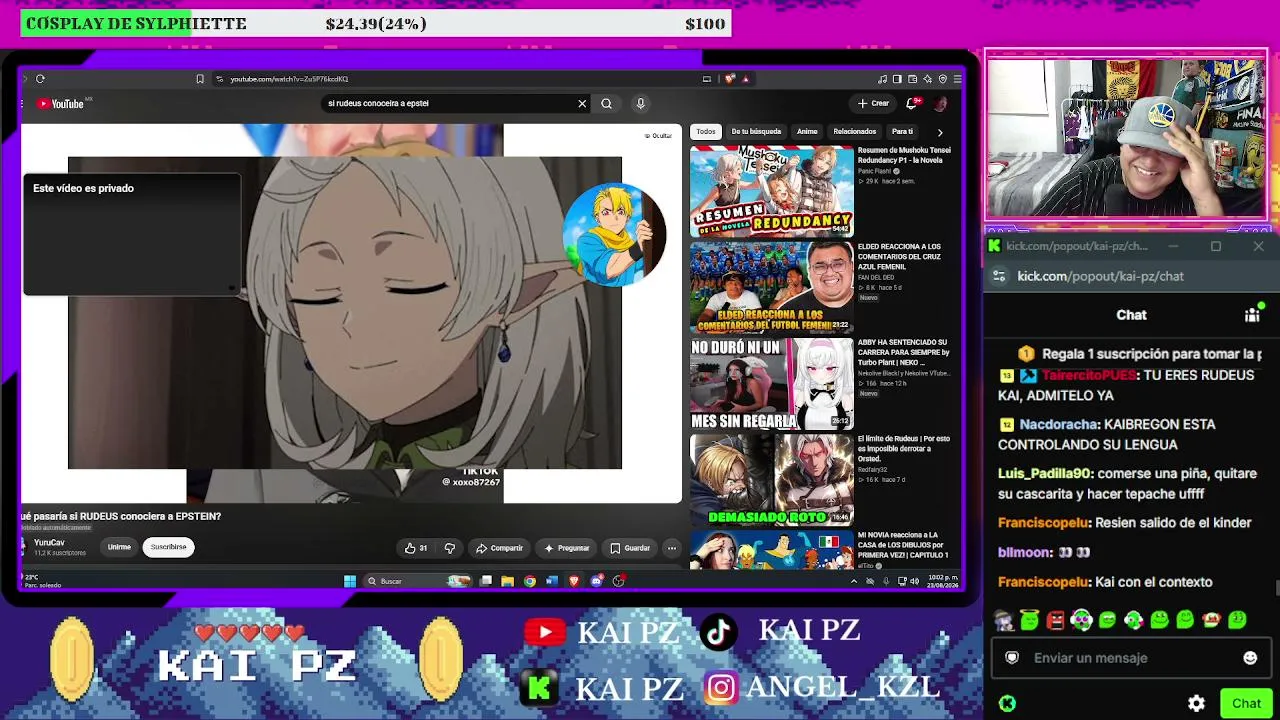Viewport: 1280px width, 720px height.
Task: Click the Unirme channel membership button
Action: click(x=119, y=547)
